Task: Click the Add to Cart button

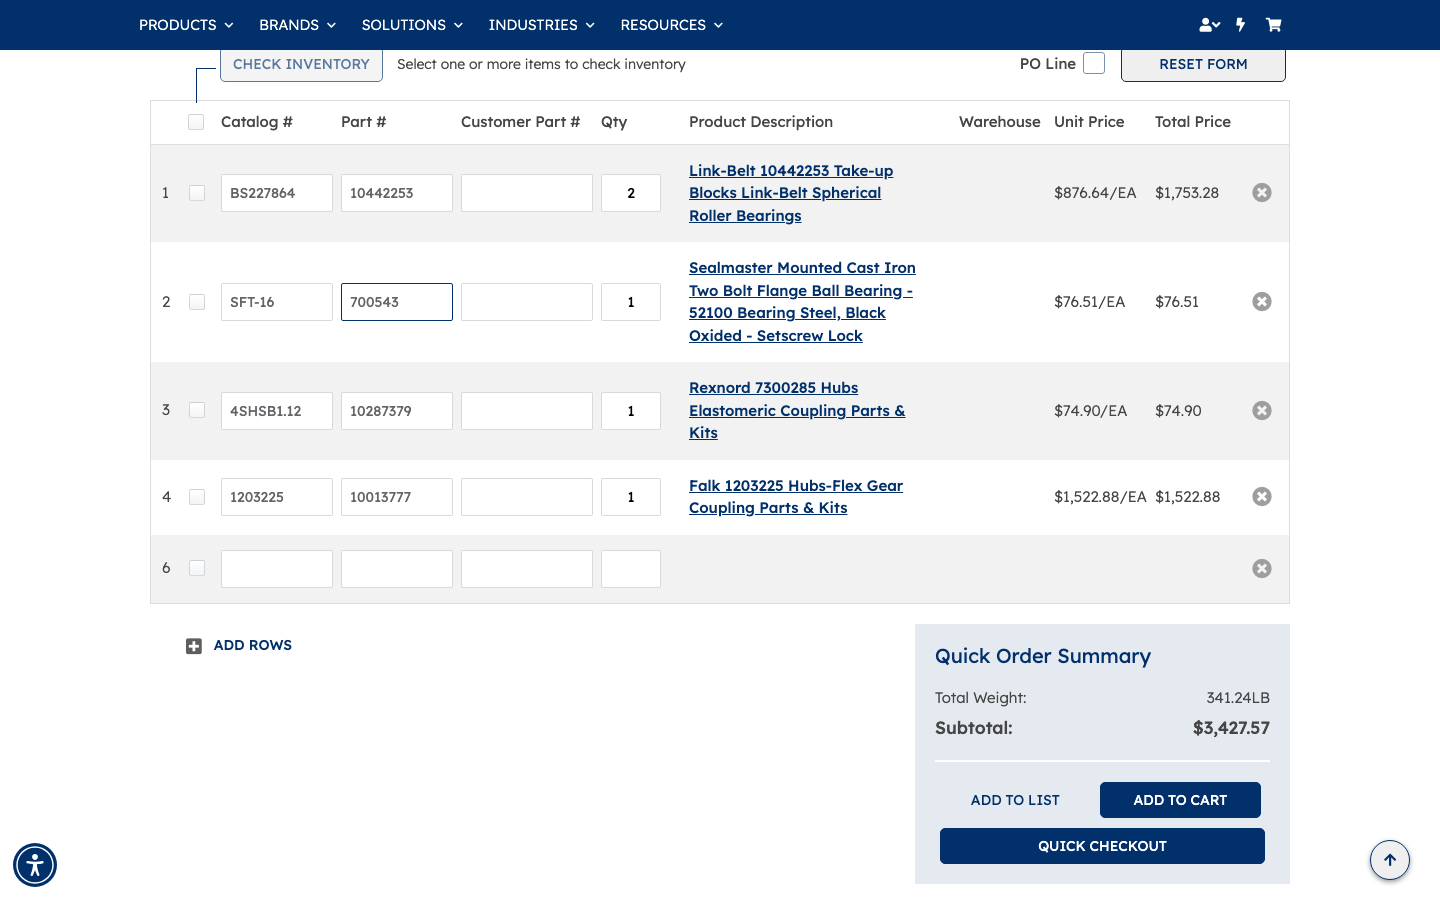Action: [1180, 800]
